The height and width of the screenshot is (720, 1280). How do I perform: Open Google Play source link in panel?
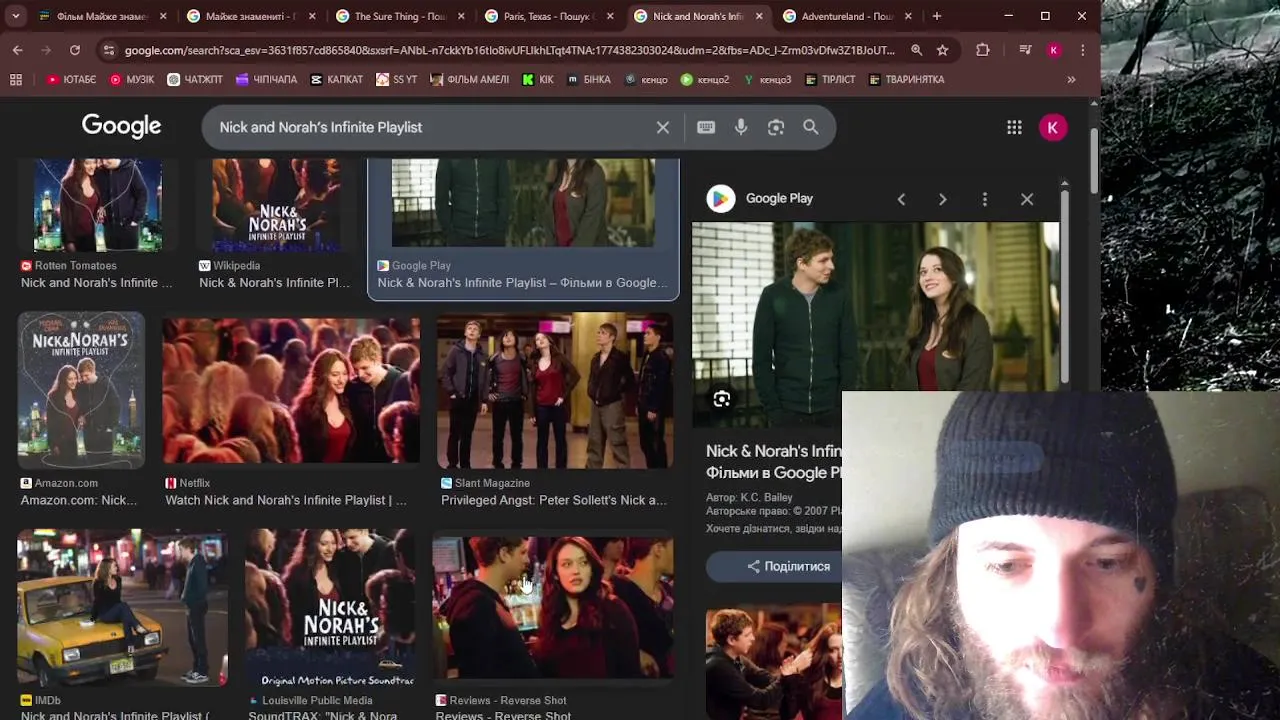762,198
